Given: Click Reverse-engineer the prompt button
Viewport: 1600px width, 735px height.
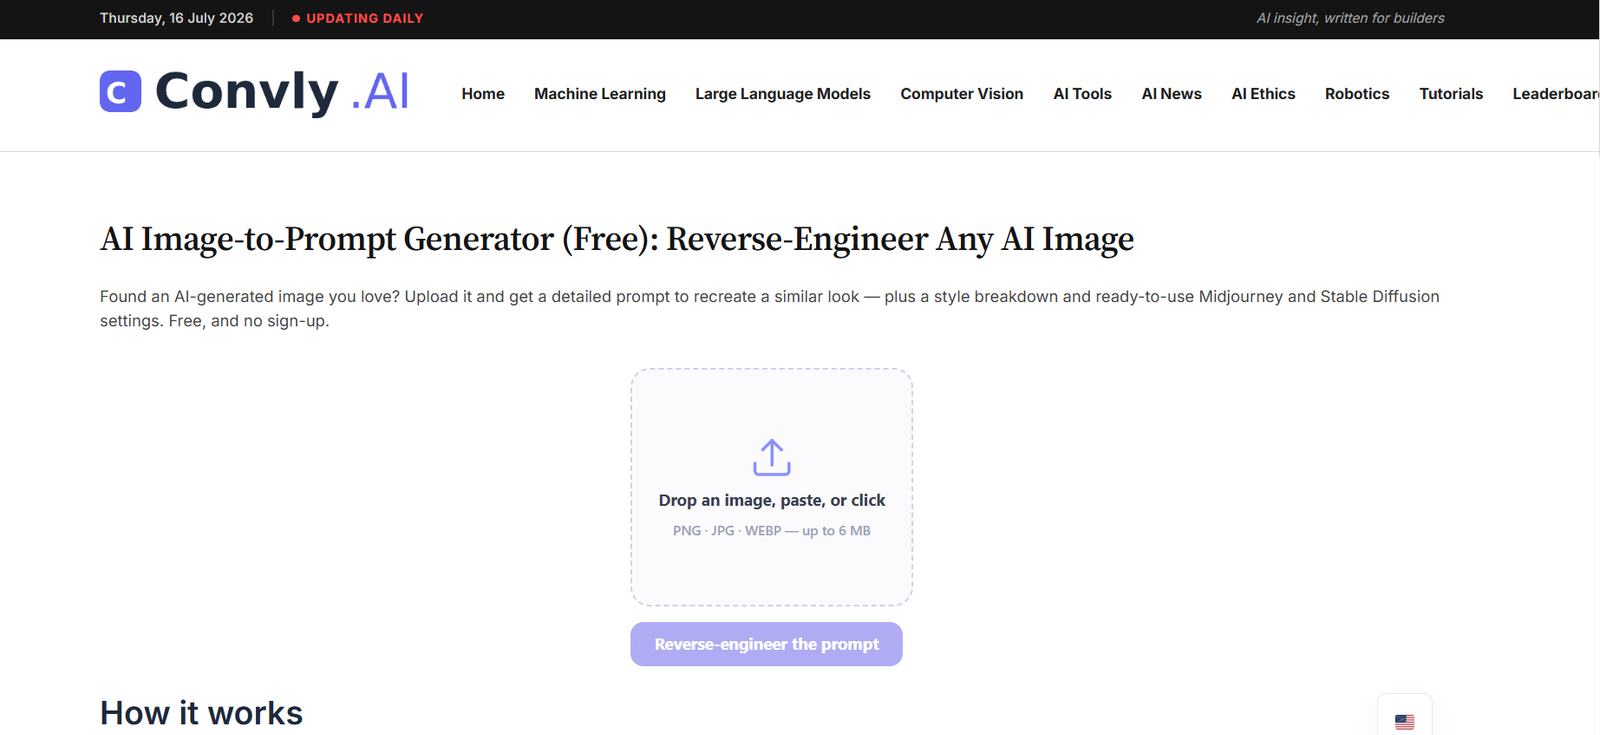Looking at the screenshot, I should pyautogui.click(x=766, y=644).
